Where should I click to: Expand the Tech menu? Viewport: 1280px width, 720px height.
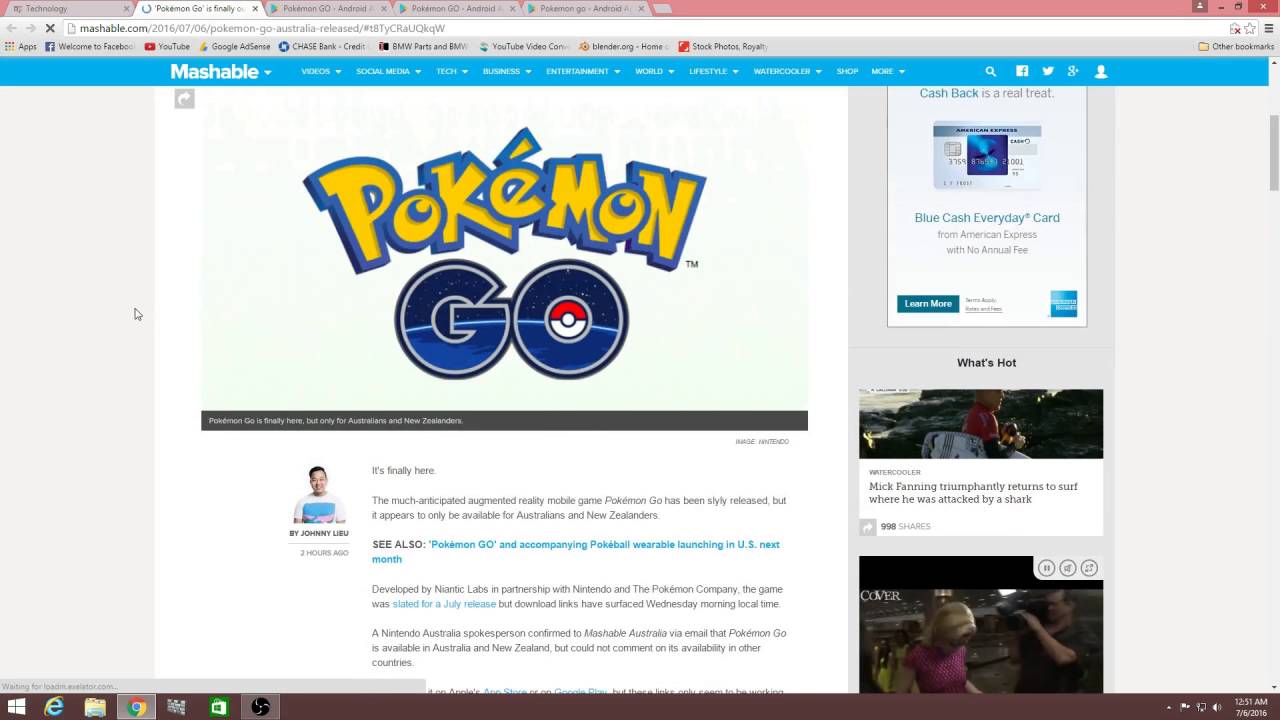click(x=452, y=72)
